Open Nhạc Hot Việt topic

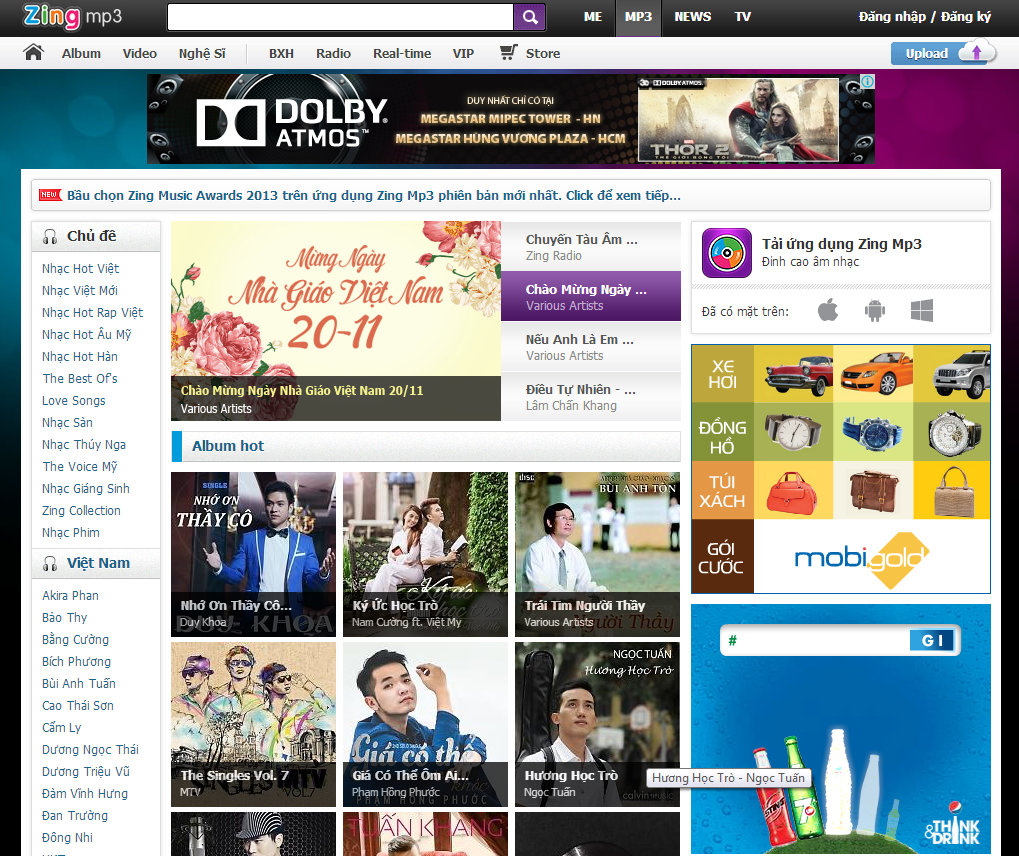81,268
